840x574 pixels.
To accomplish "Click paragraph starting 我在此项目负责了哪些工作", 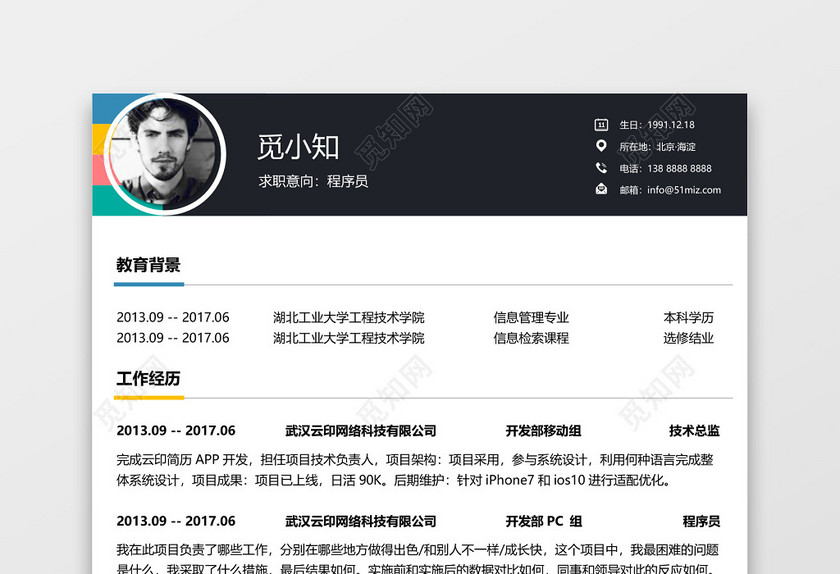I will [x=418, y=558].
